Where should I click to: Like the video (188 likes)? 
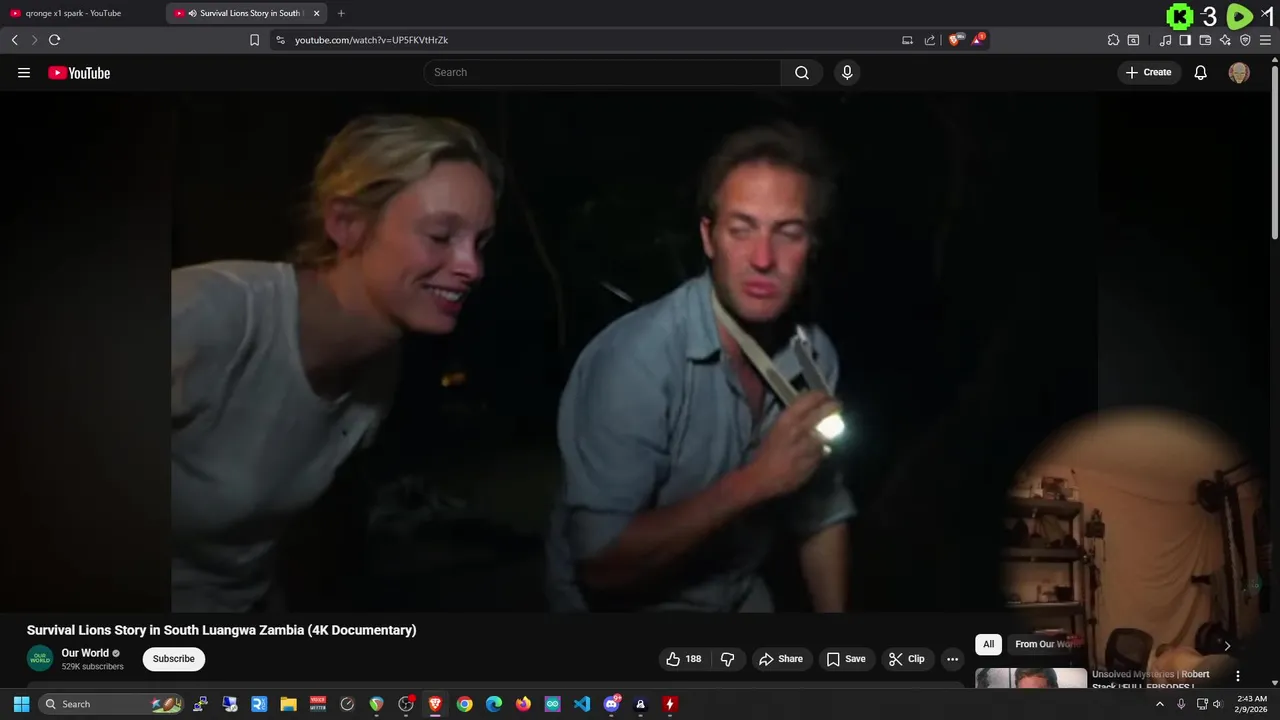coord(684,659)
